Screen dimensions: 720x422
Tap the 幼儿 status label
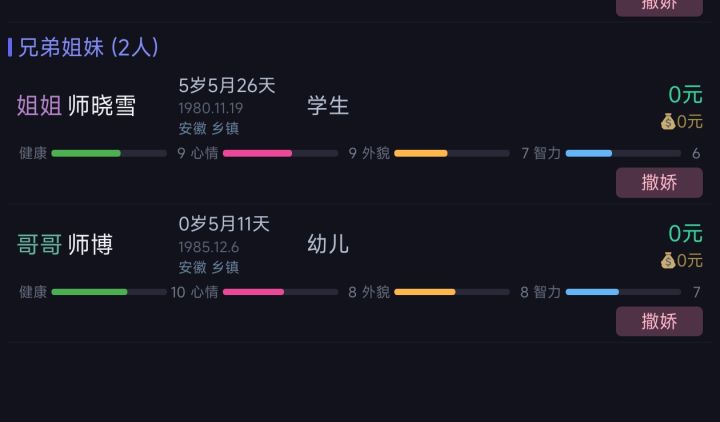(x=328, y=244)
